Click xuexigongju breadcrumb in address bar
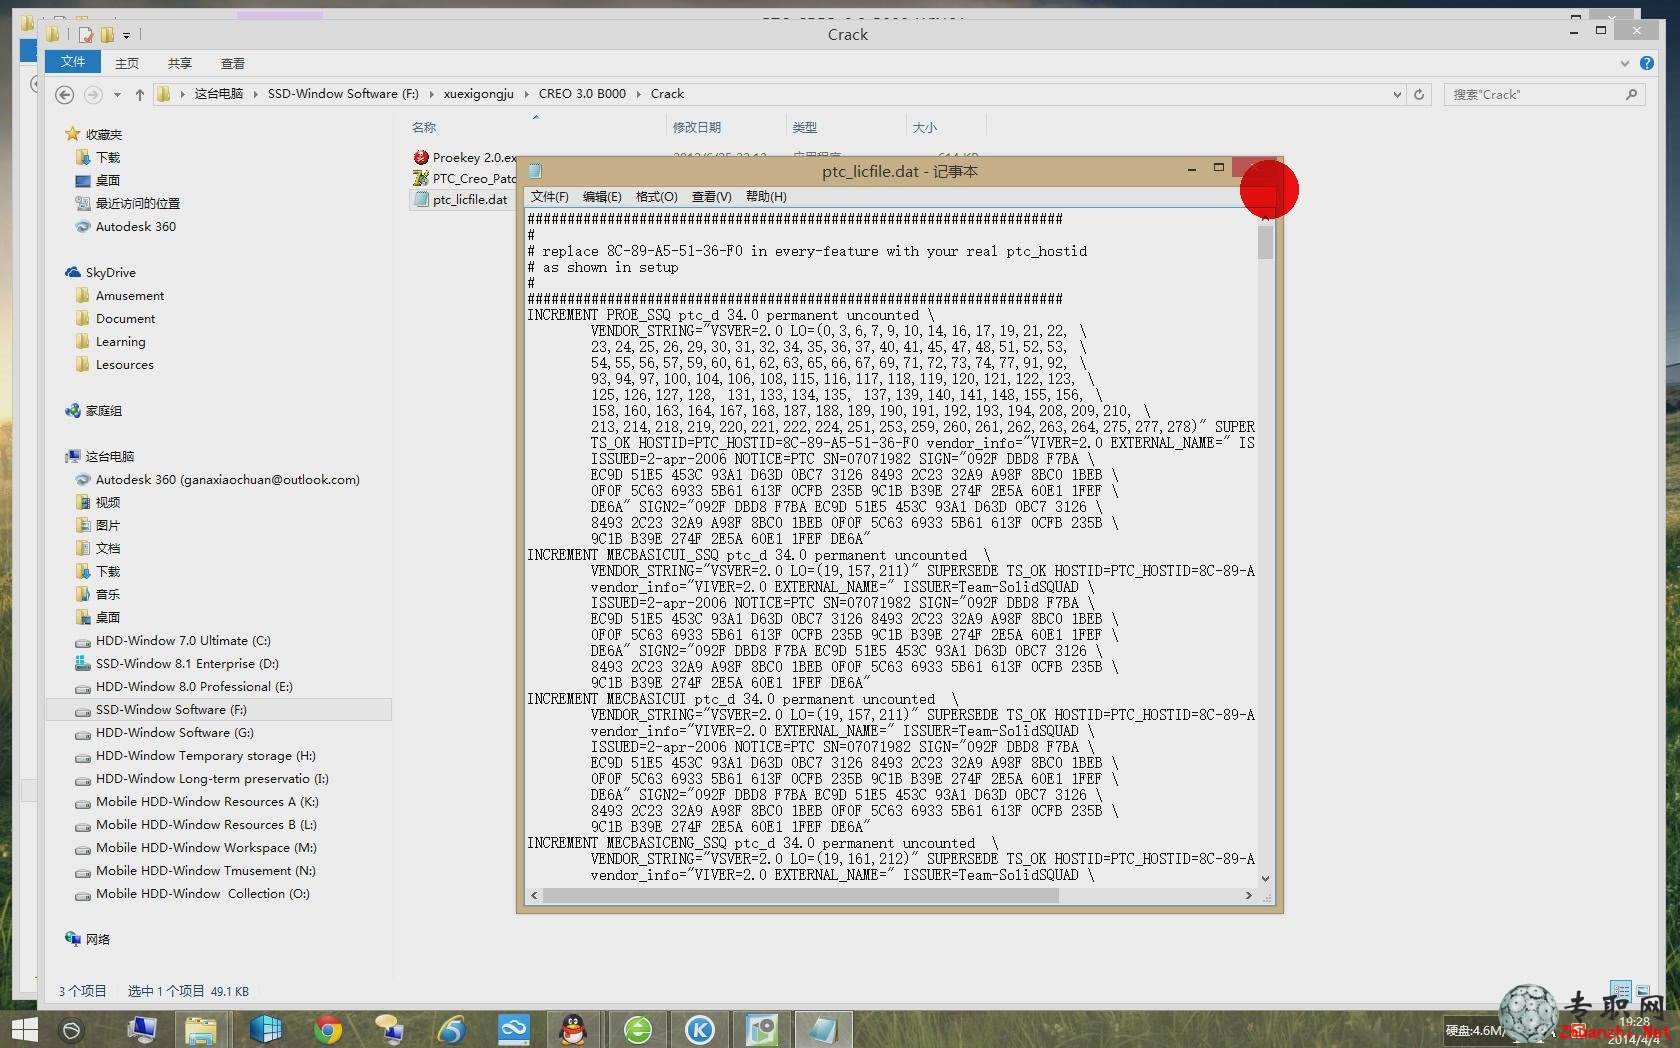 tap(478, 94)
